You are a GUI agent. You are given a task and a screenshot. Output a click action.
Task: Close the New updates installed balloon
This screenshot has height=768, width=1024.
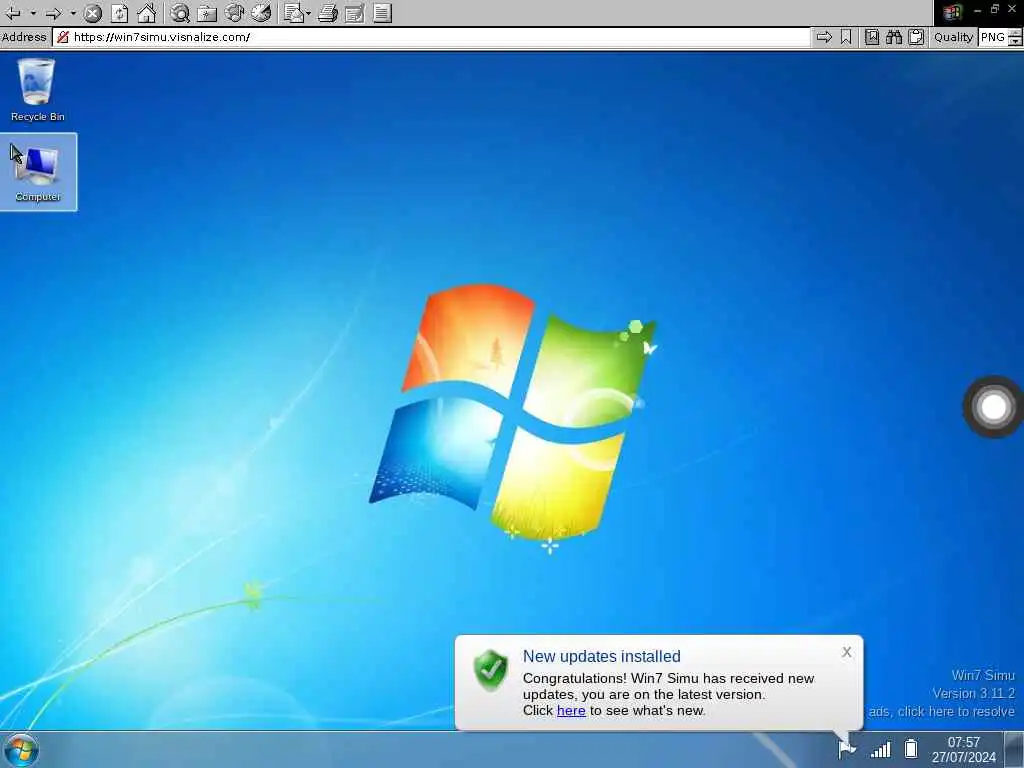846,652
